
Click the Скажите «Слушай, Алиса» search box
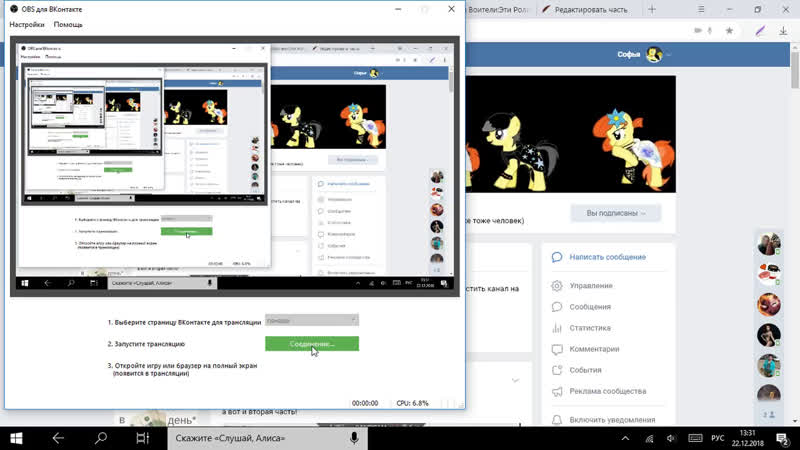[267, 438]
